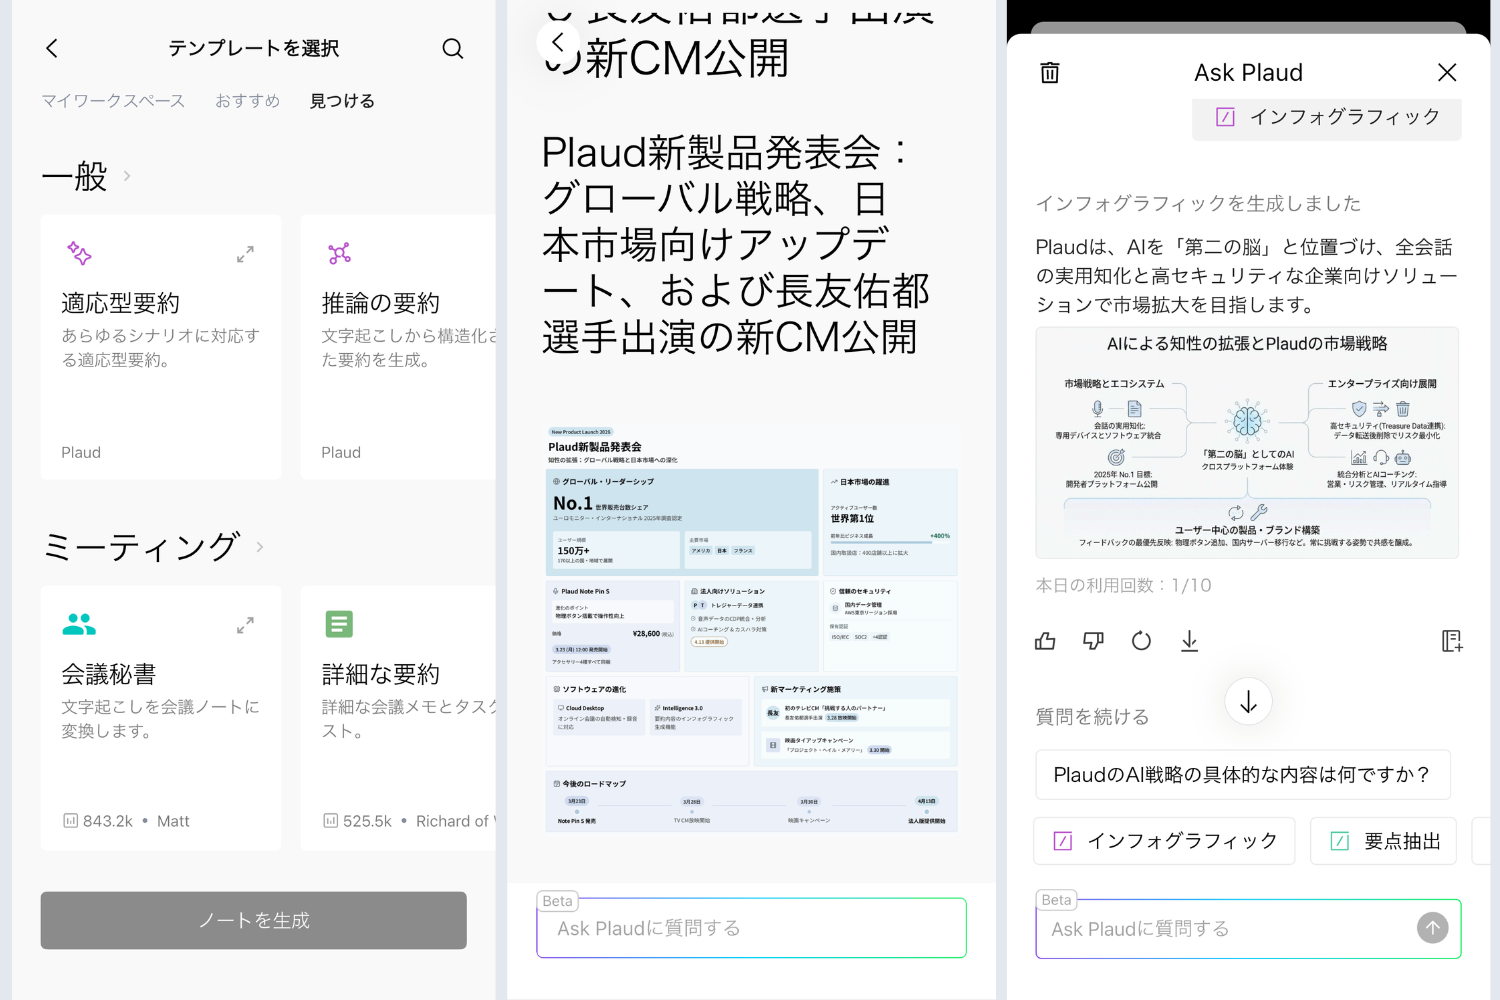Click the 525.5k usage count

(357, 821)
